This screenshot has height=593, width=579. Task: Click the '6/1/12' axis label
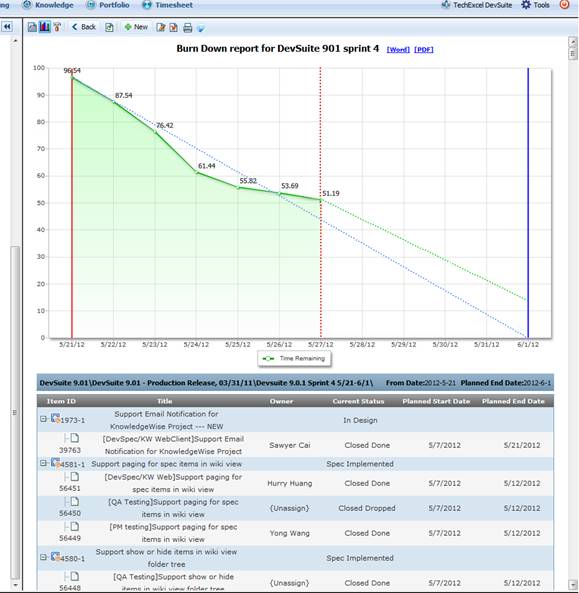click(x=528, y=345)
